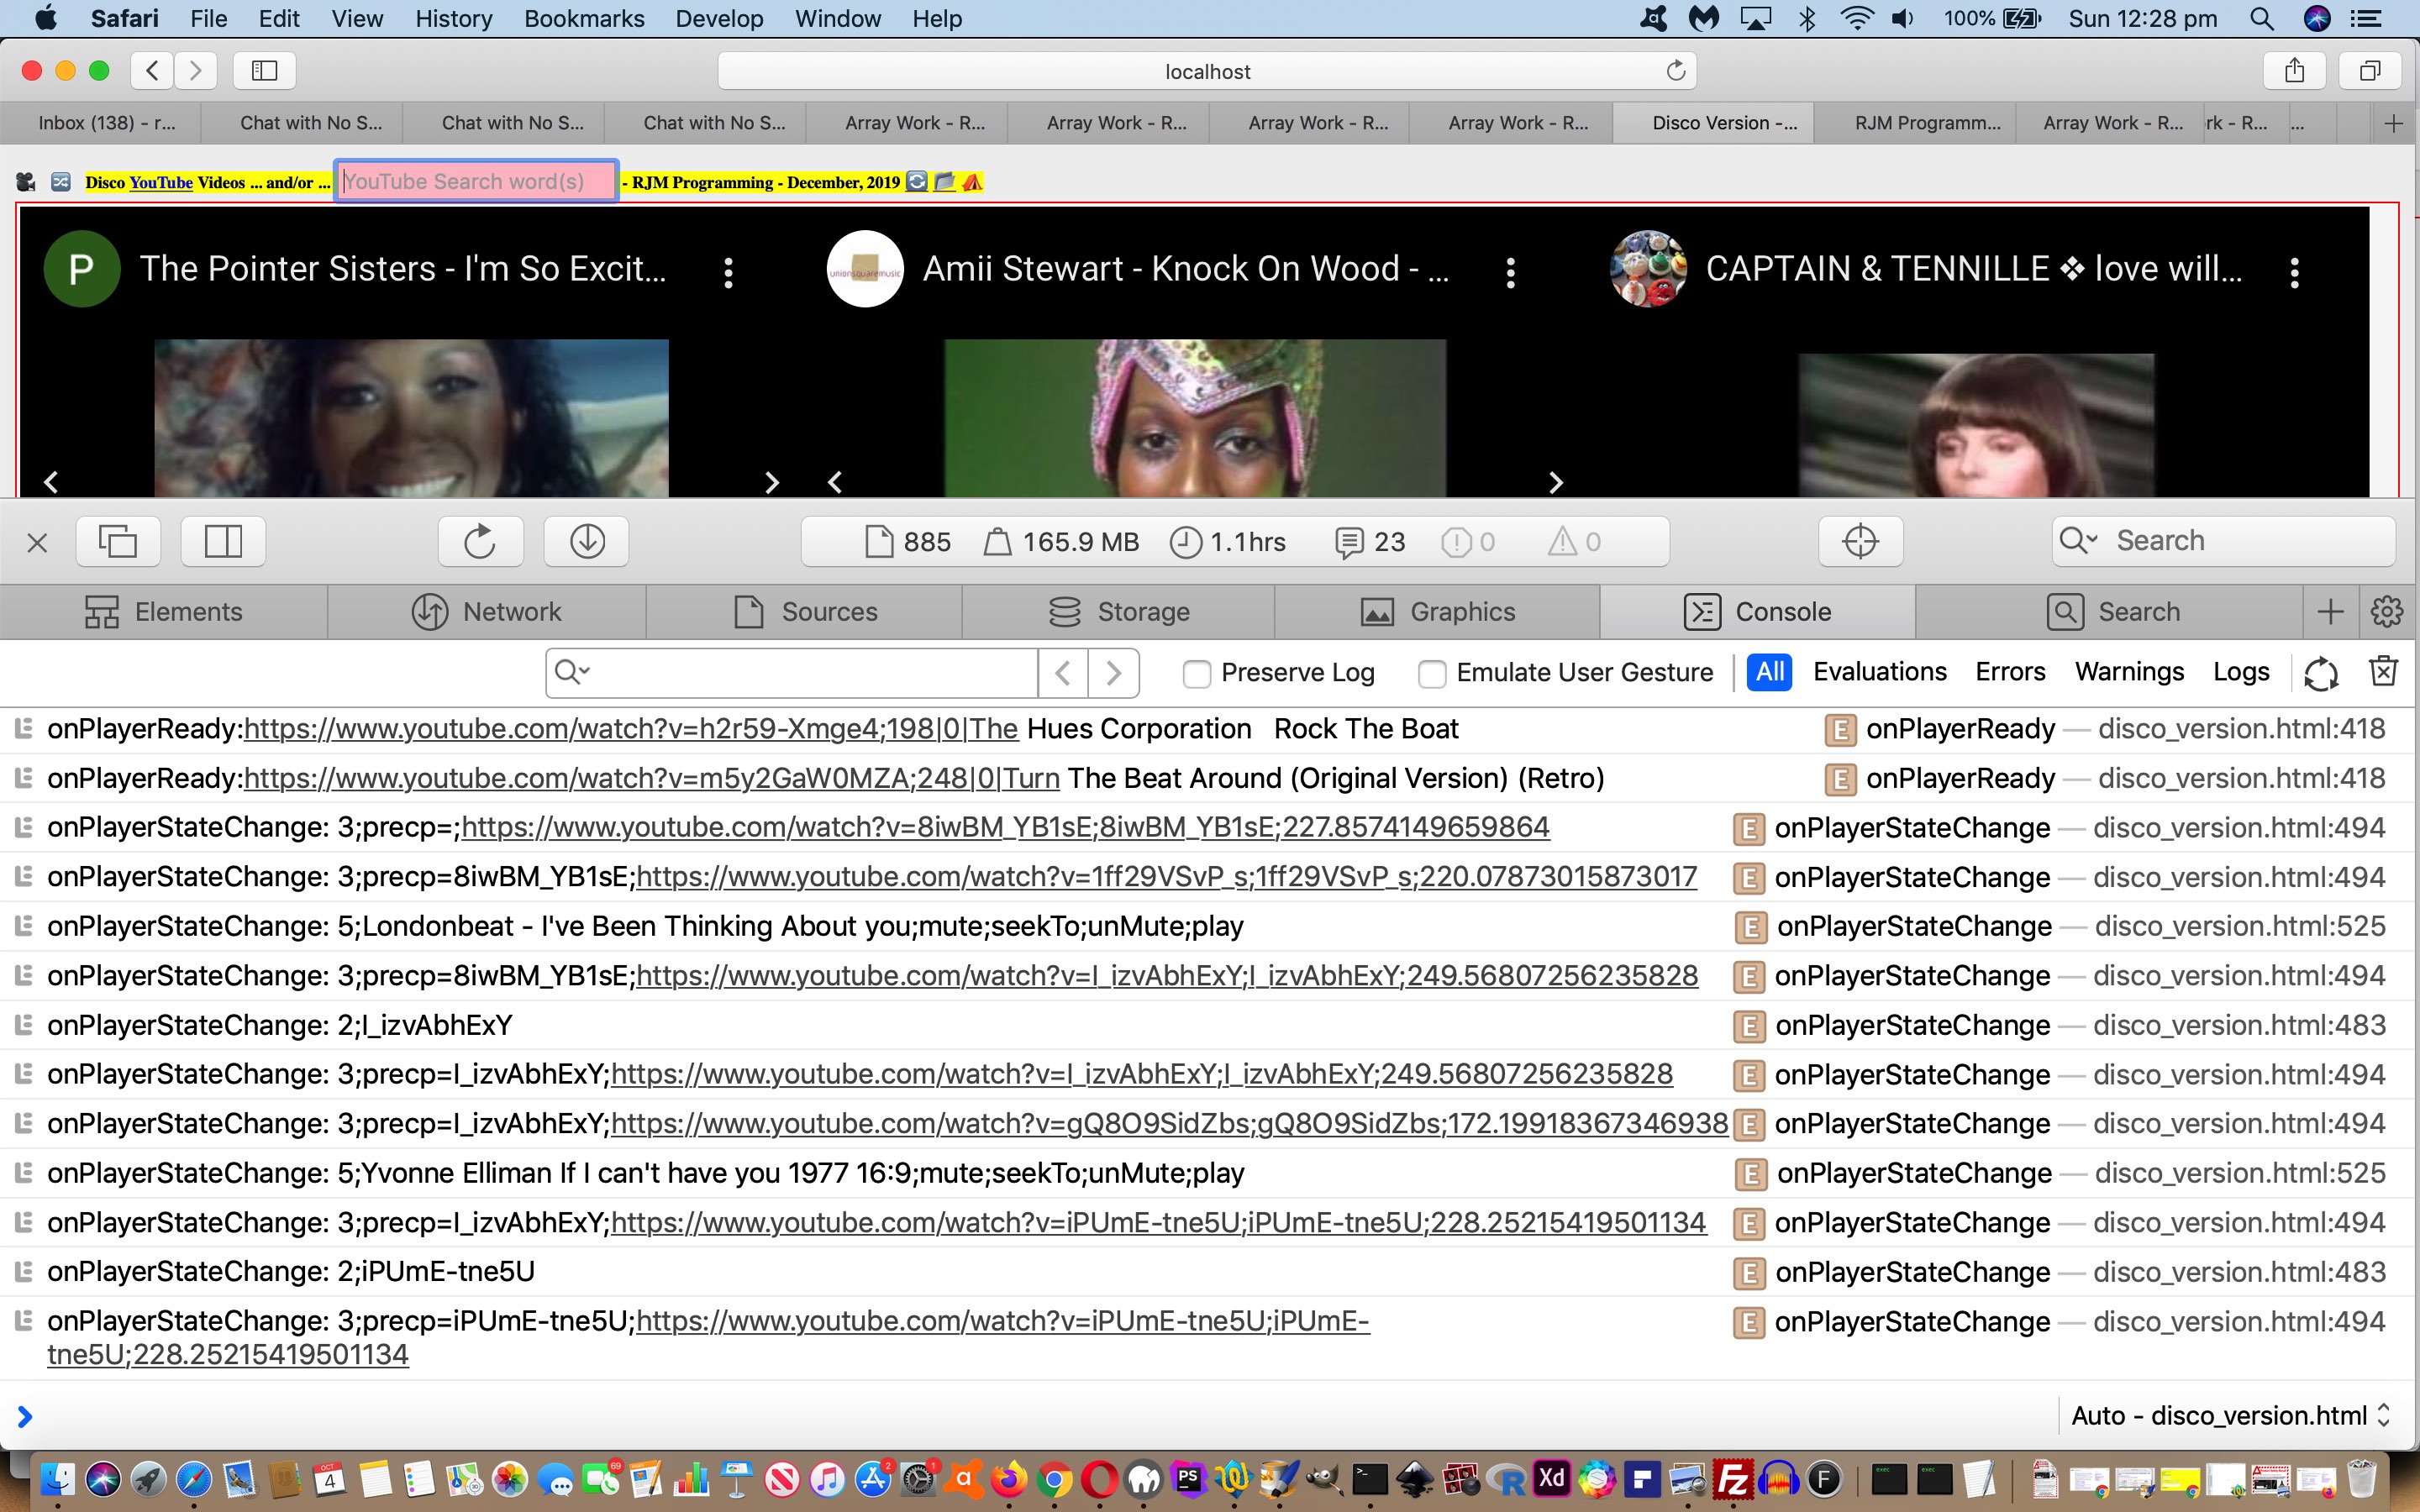Filter console to Logs only
This screenshot has height=1512, width=2420.
coord(2241,672)
